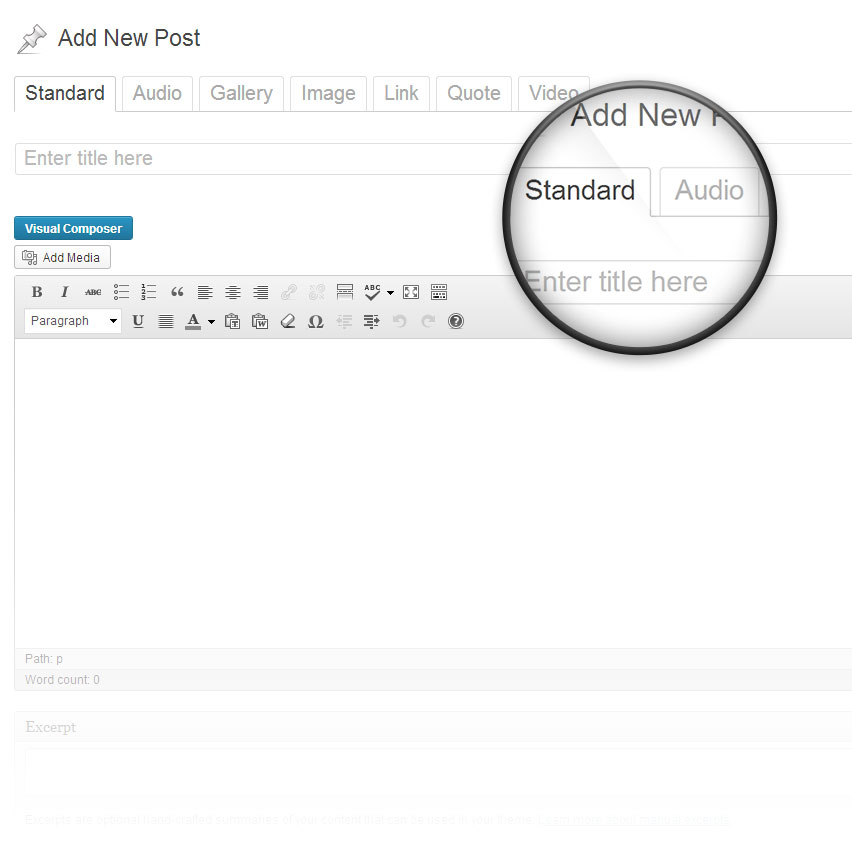Image resolution: width=852 pixels, height=852 pixels.
Task: Apply italic formatting
Action: pyautogui.click(x=65, y=292)
